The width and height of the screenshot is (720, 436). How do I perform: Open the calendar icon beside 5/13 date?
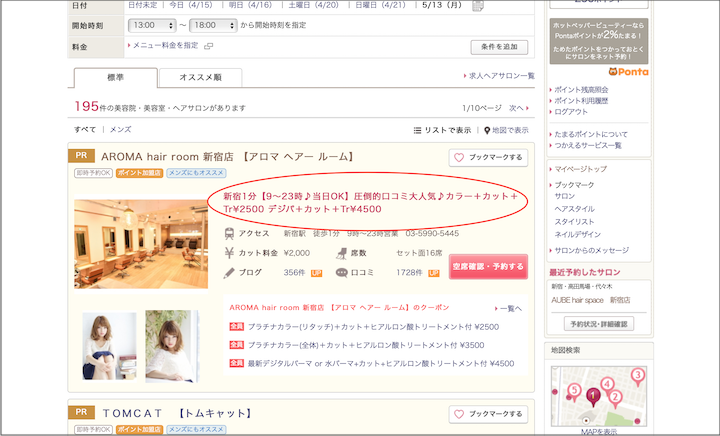pos(478,5)
